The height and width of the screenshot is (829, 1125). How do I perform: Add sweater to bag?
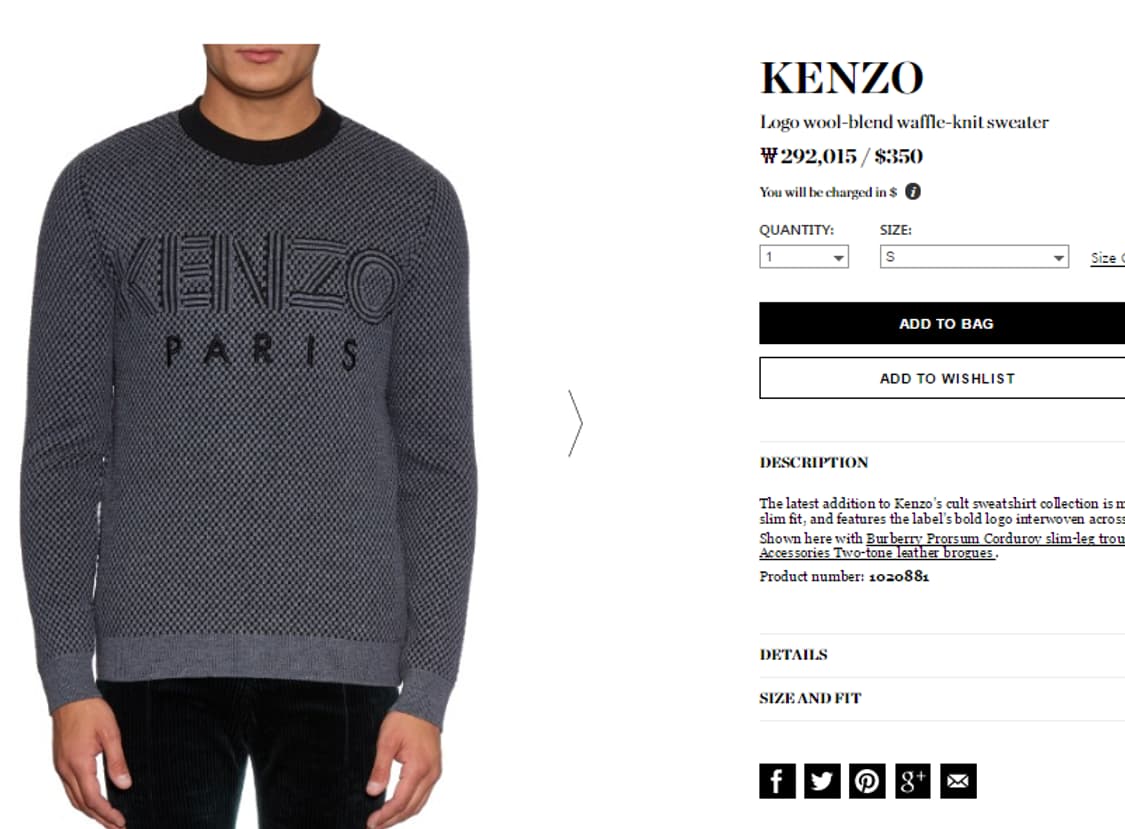point(942,324)
